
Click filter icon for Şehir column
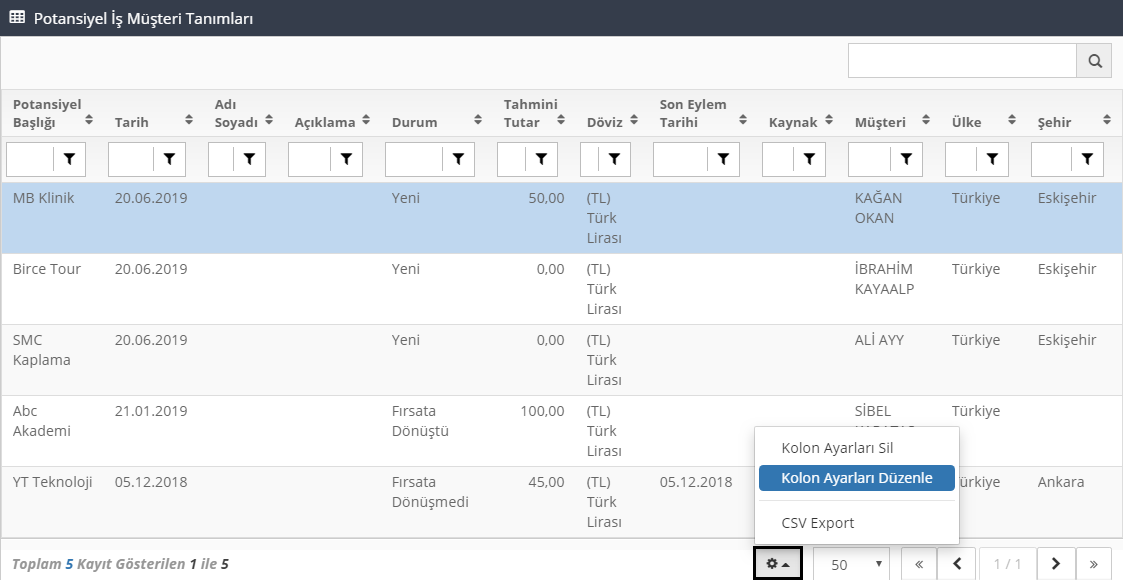(x=1087, y=158)
